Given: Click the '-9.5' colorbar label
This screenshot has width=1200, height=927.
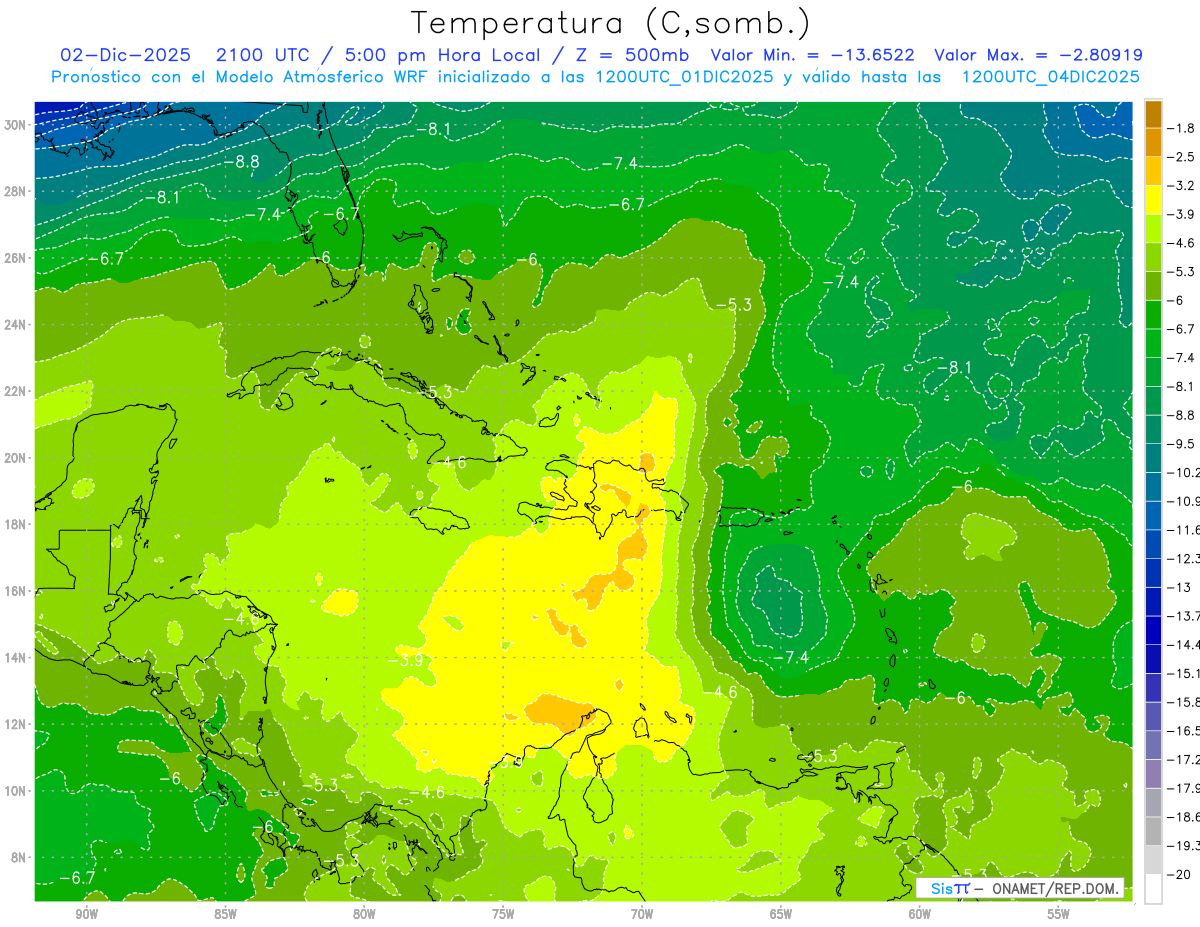Looking at the screenshot, I should 1182,444.
